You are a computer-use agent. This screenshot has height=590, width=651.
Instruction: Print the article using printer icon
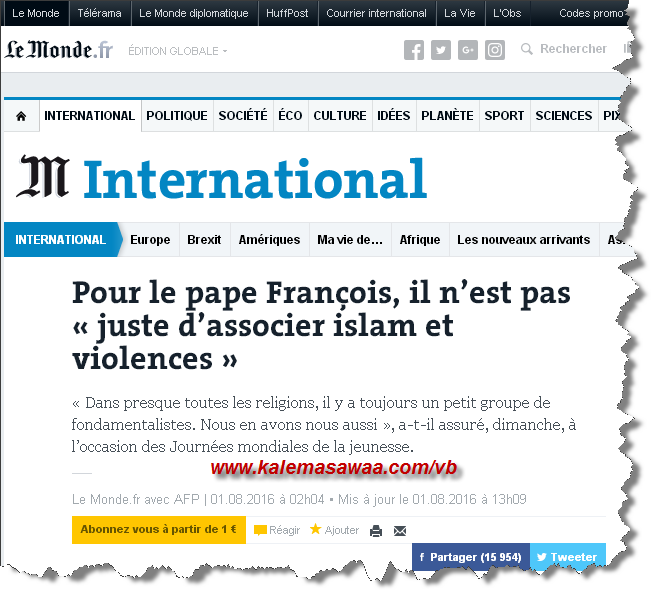(x=376, y=531)
